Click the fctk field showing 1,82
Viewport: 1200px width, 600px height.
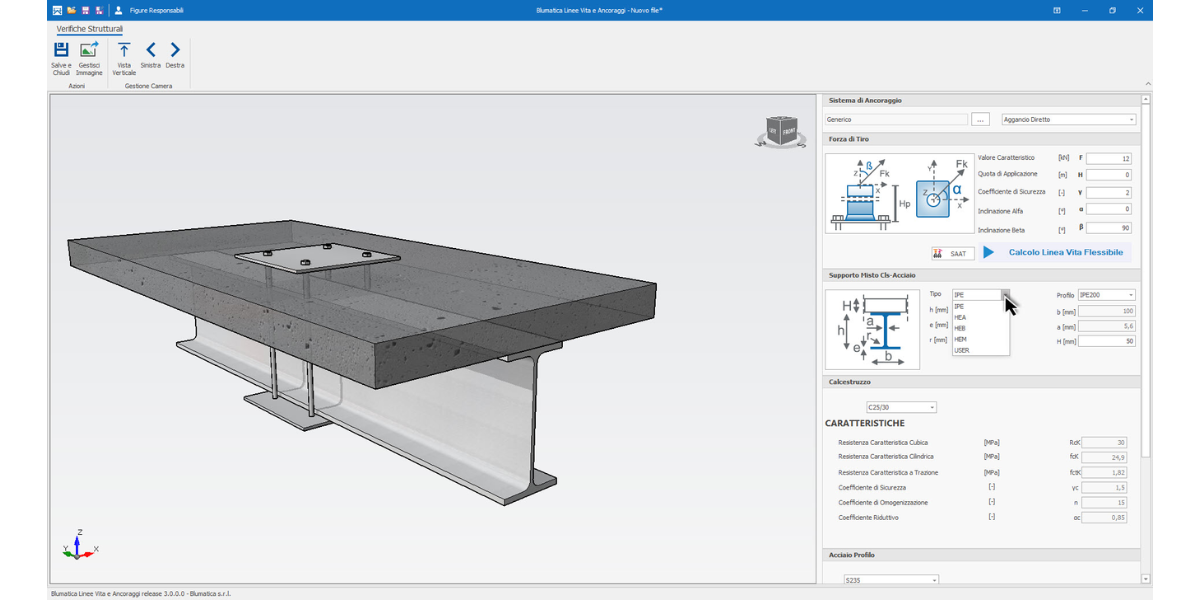point(1104,472)
